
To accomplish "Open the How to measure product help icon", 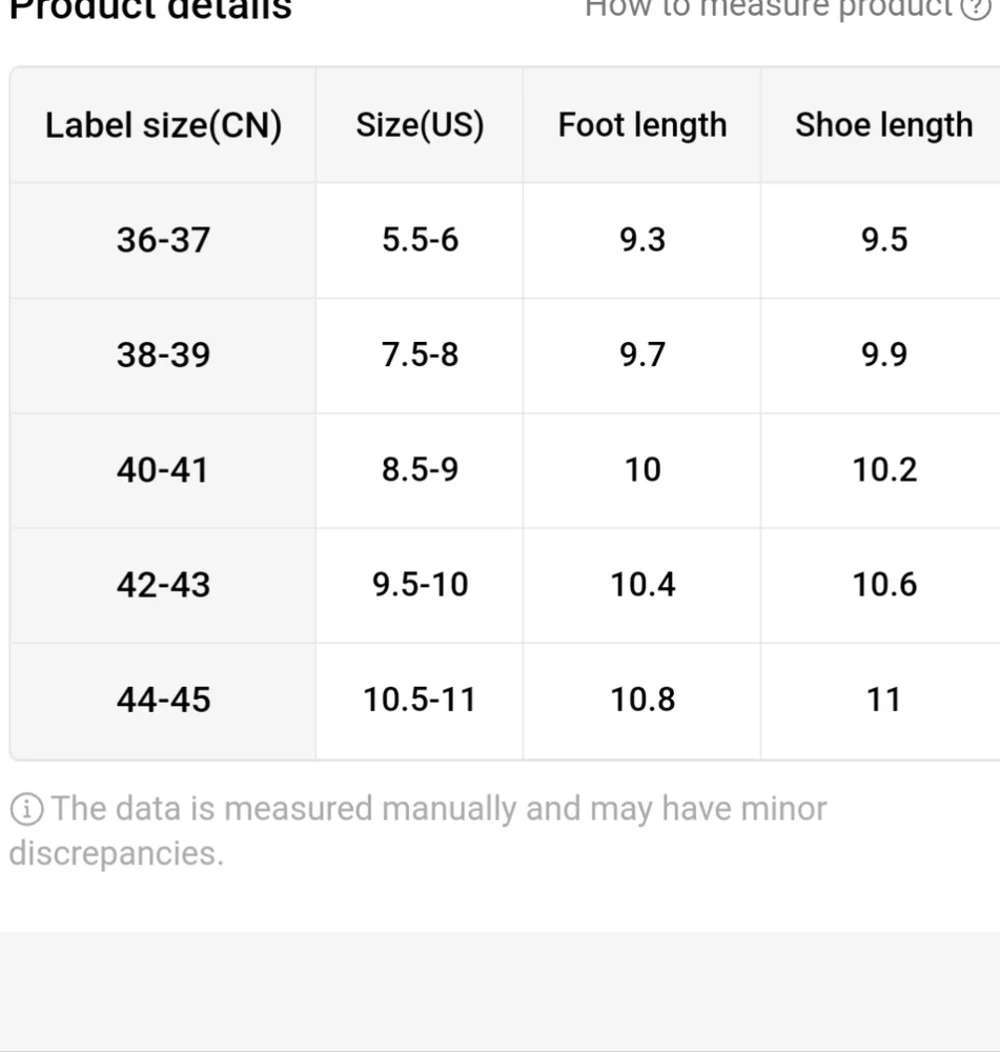I will click(x=975, y=7).
